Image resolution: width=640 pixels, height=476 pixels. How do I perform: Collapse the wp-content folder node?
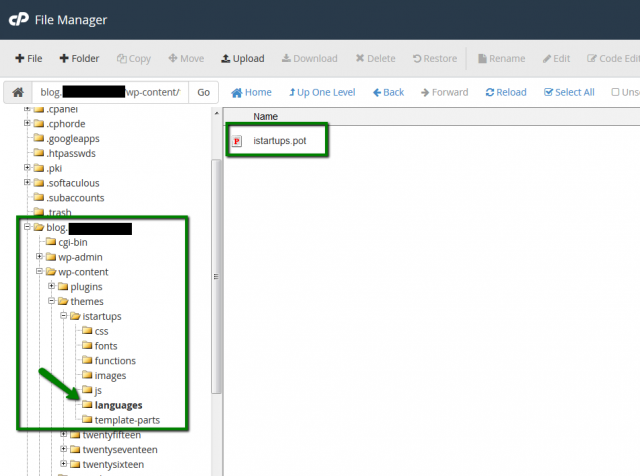click(x=39, y=271)
